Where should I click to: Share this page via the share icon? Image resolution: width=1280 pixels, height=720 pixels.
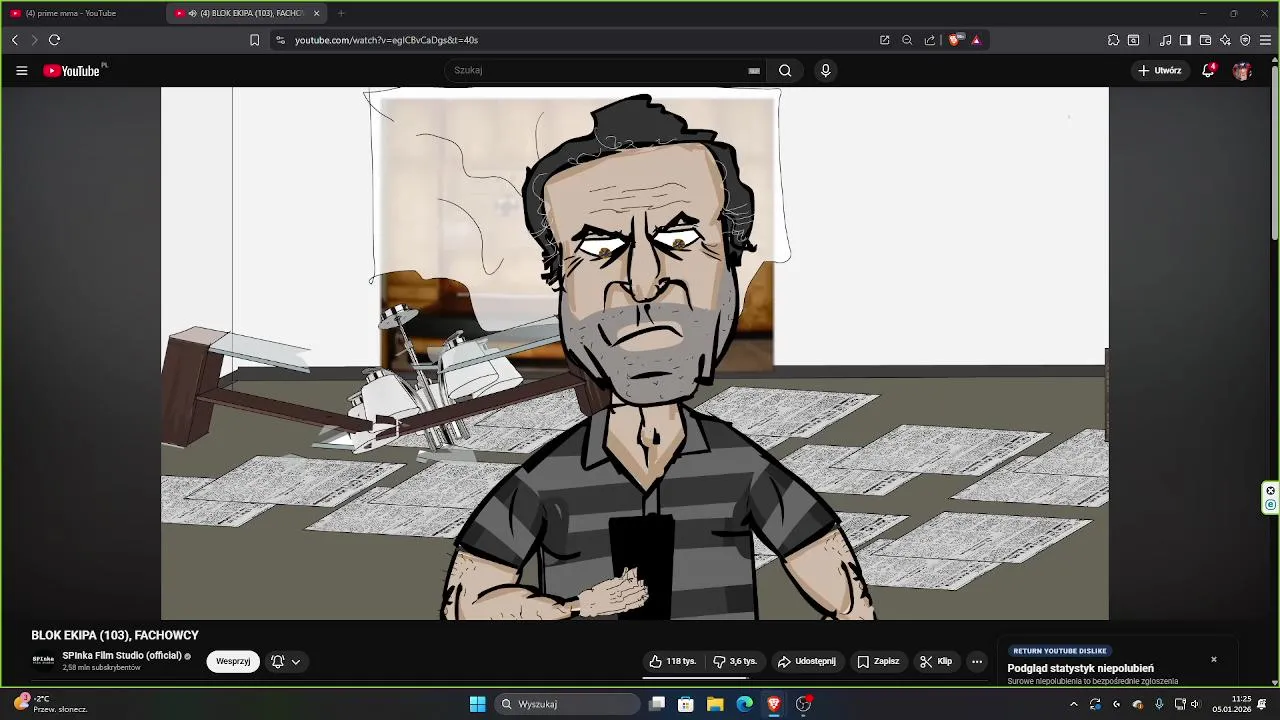(930, 40)
